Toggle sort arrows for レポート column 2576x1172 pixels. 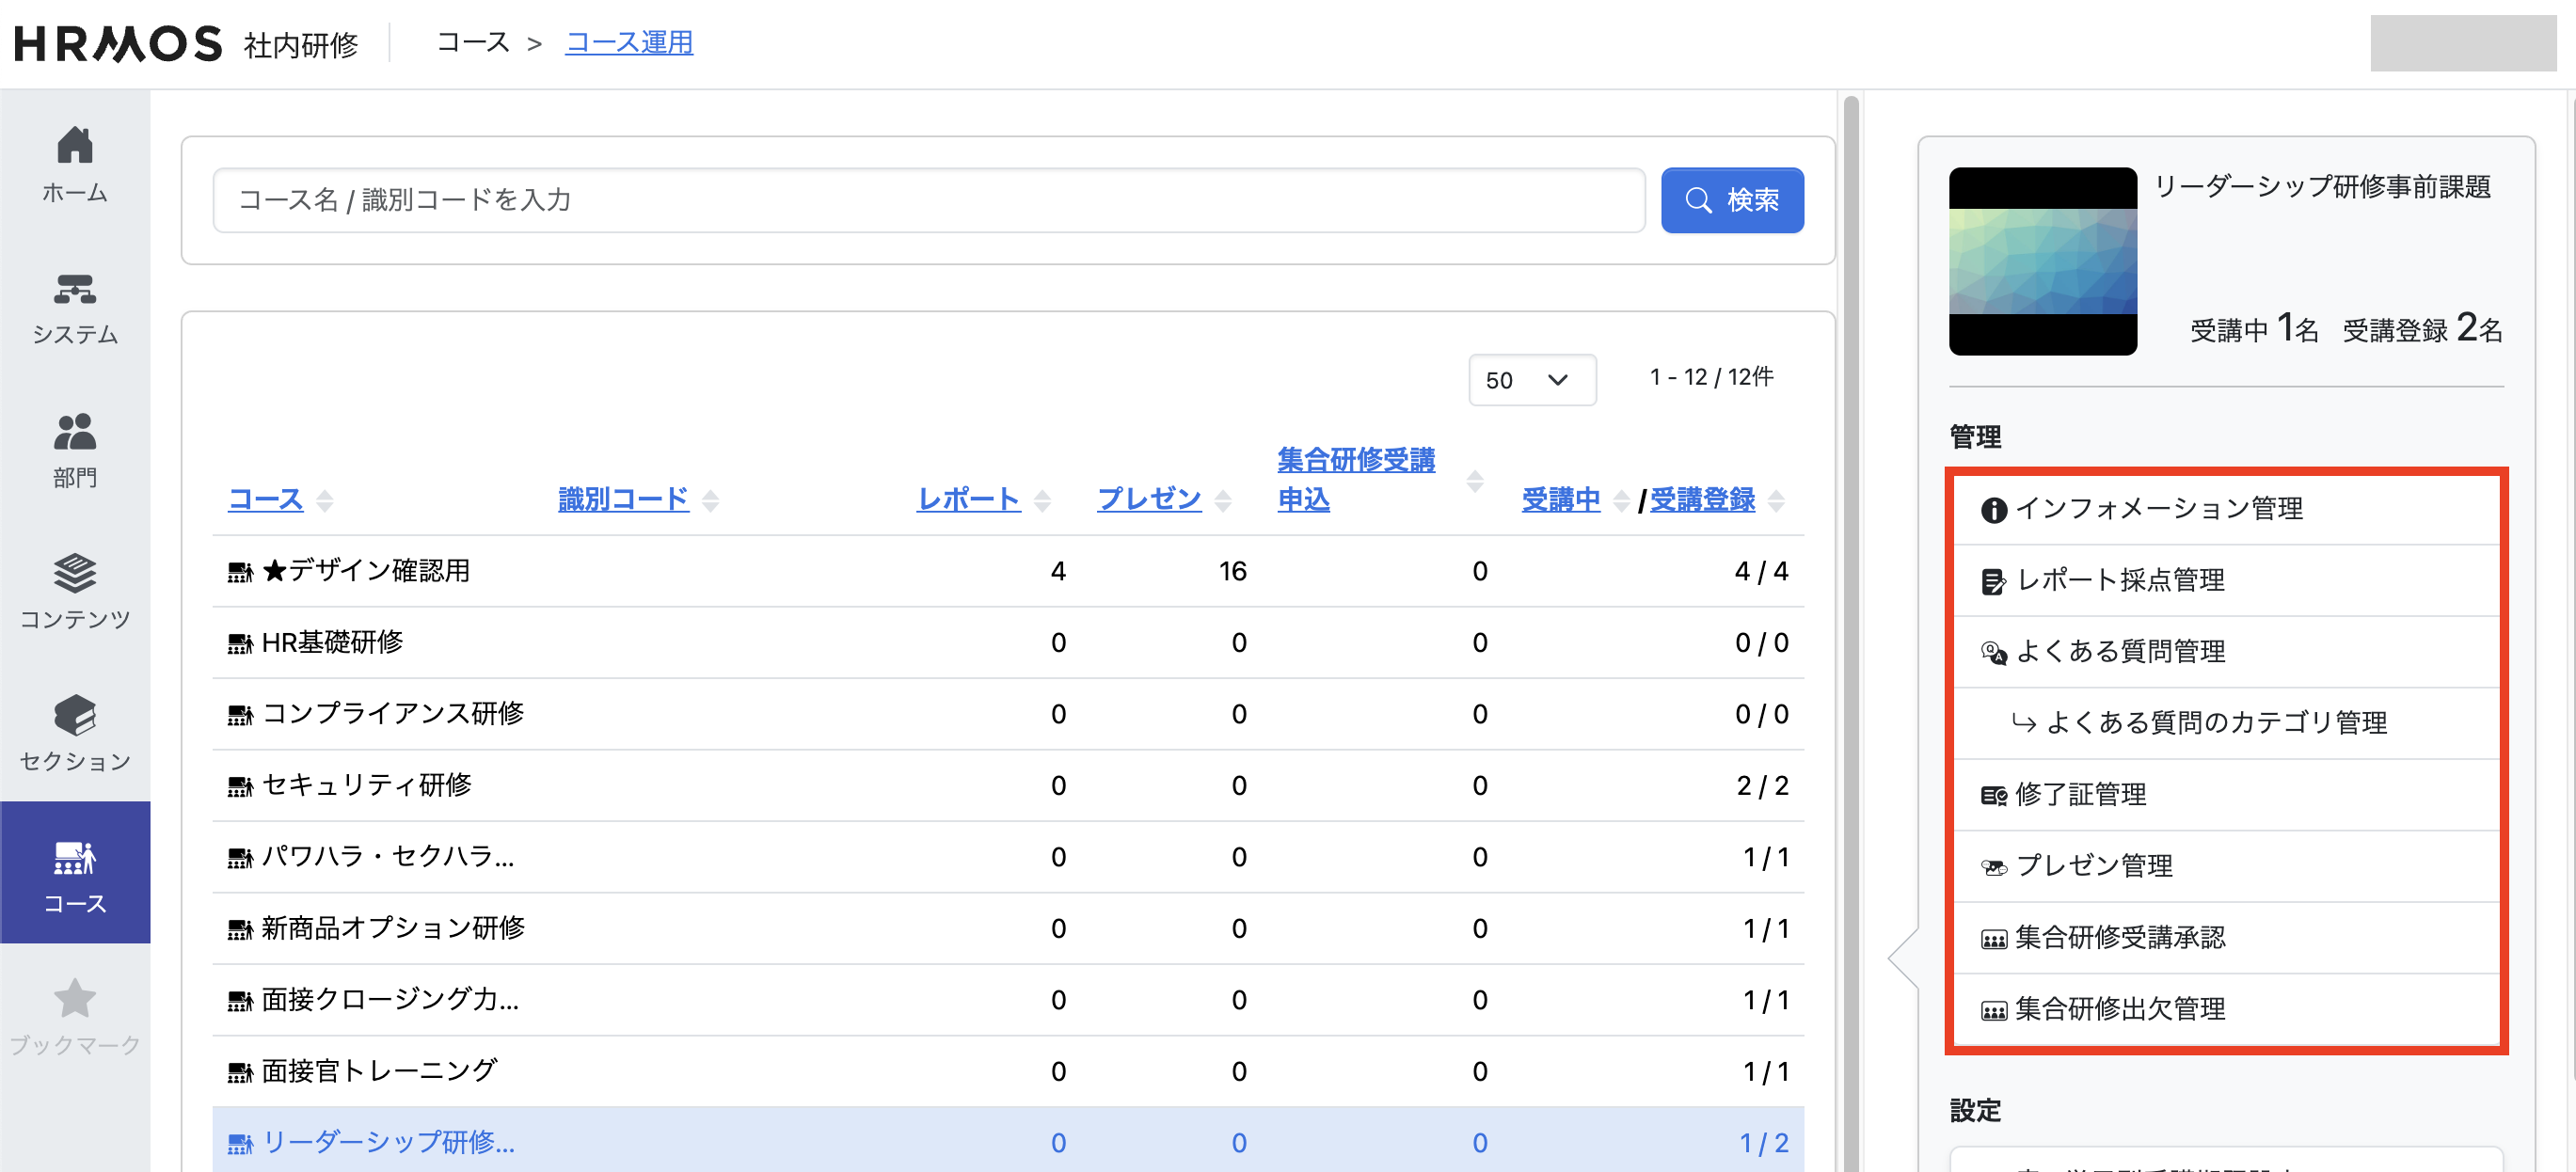[1042, 500]
